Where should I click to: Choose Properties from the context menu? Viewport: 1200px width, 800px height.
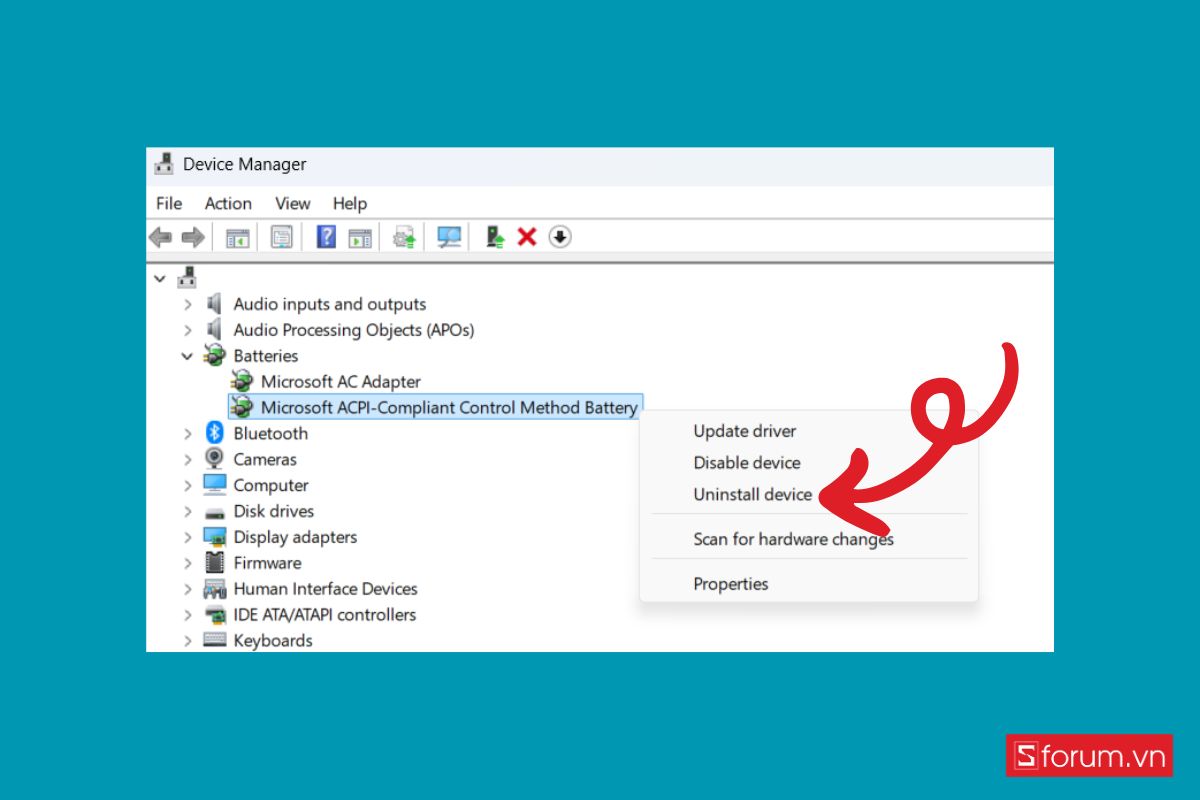tap(731, 584)
